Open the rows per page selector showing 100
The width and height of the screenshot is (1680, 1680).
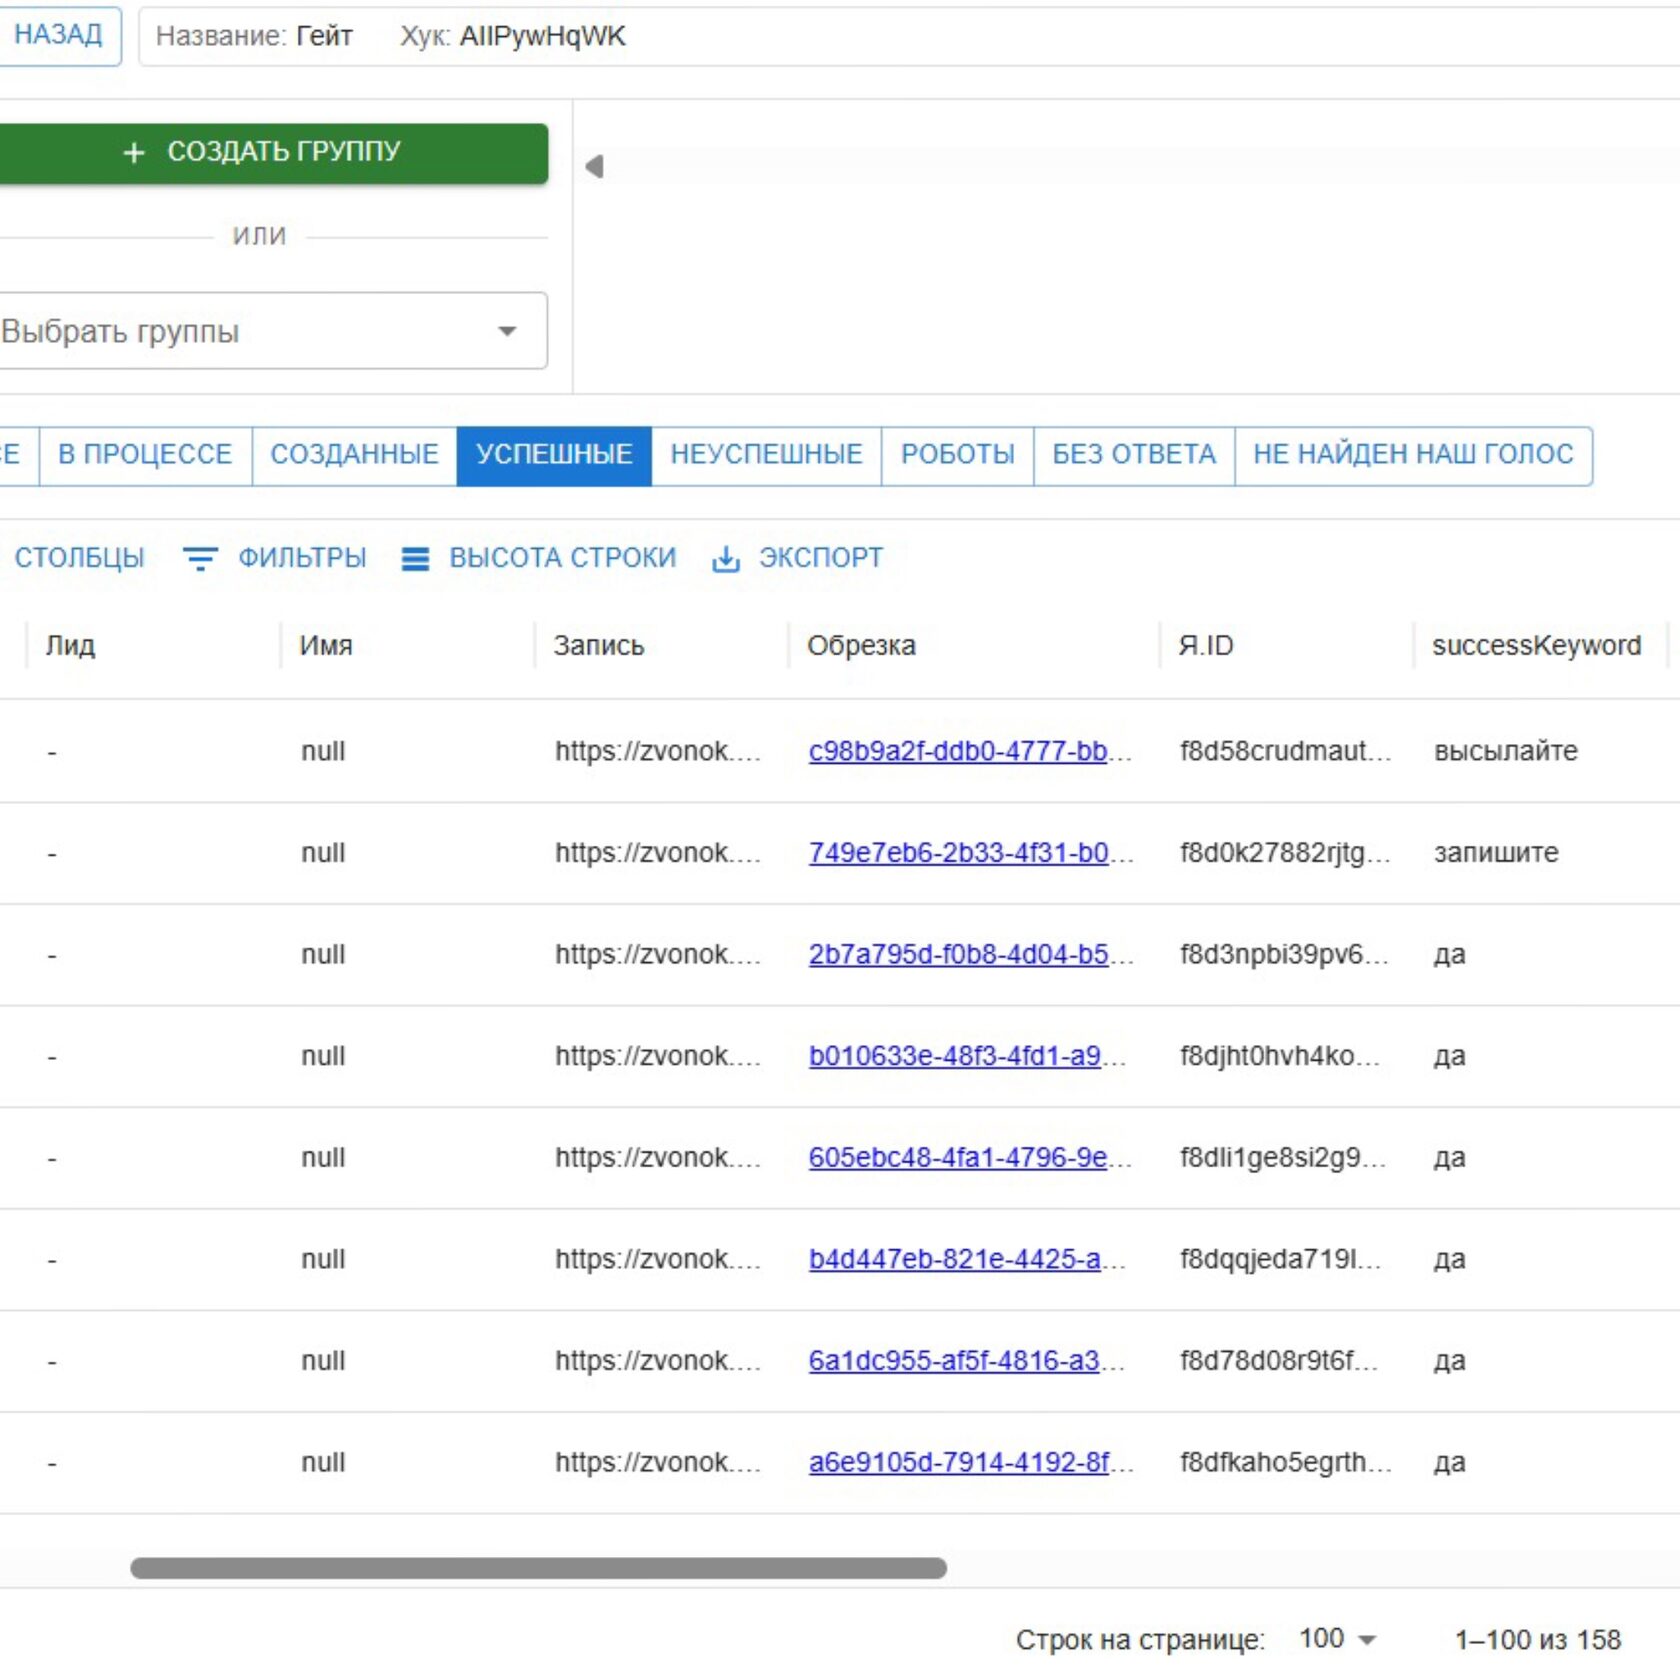tap(1337, 1639)
